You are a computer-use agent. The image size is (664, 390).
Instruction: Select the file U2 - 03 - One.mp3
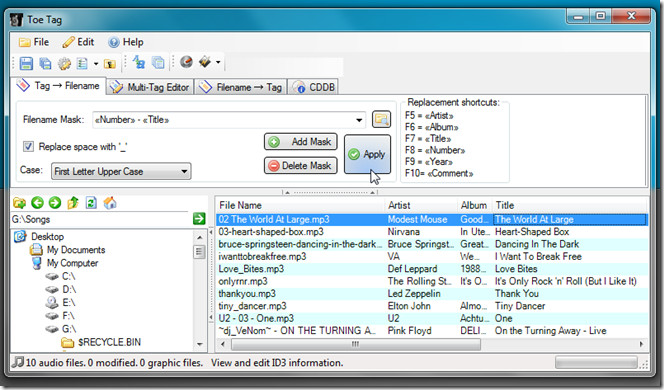tap(256, 318)
